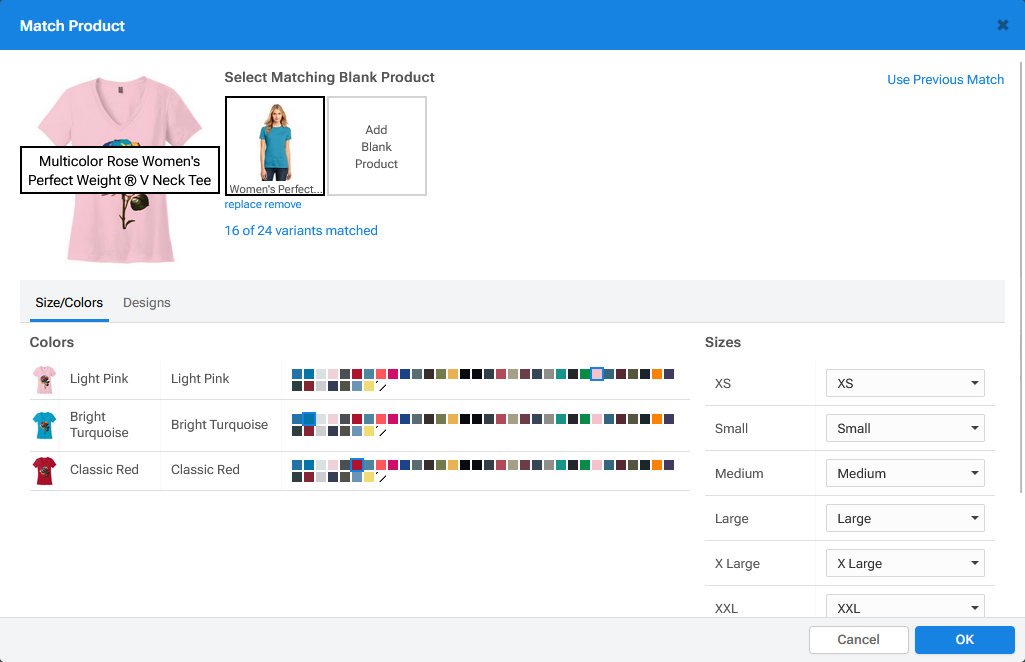Click the Add Blank Product tile
This screenshot has height=662, width=1025.
click(377, 146)
